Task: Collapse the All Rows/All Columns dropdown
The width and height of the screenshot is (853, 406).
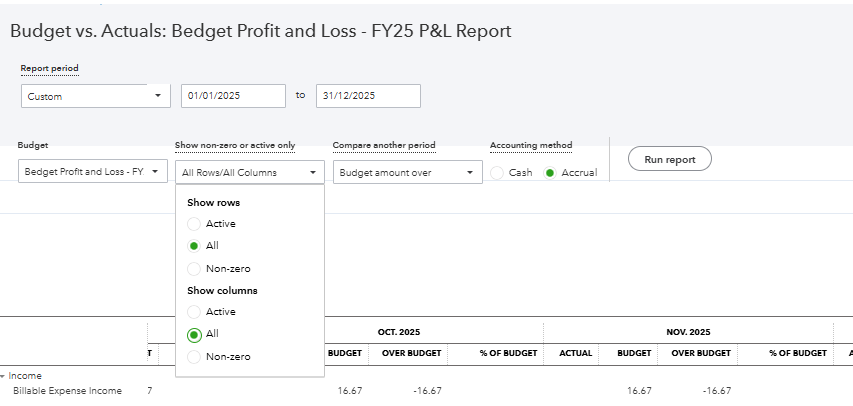Action: (249, 172)
